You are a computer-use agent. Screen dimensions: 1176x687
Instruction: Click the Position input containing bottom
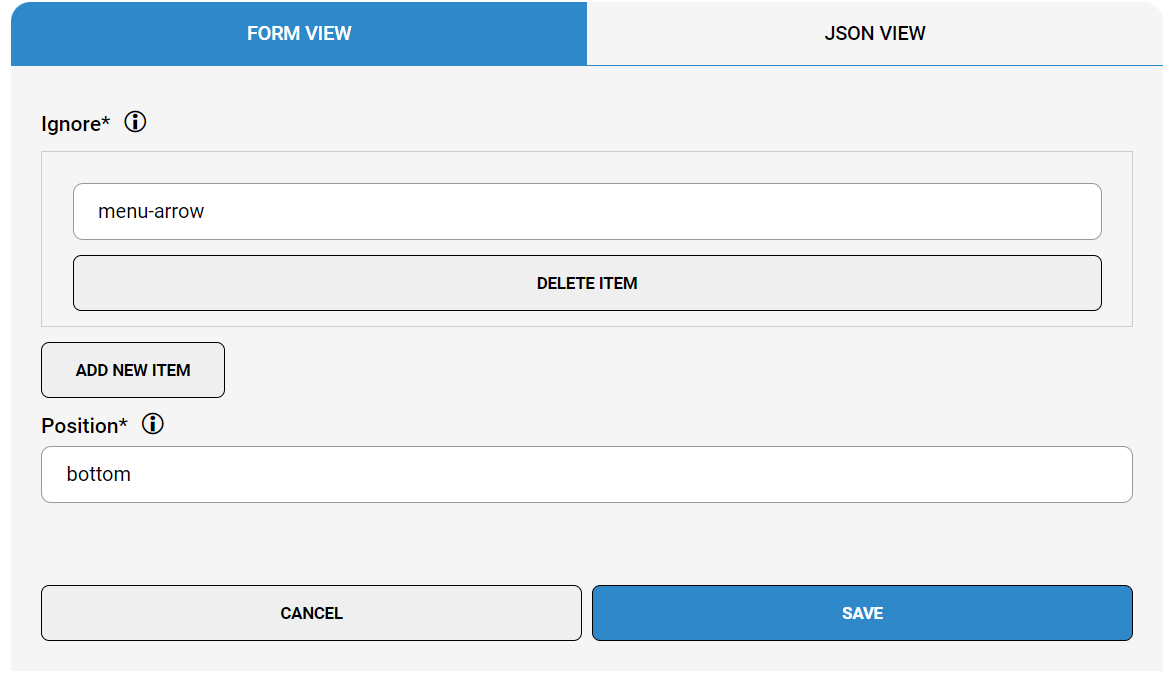pos(586,474)
